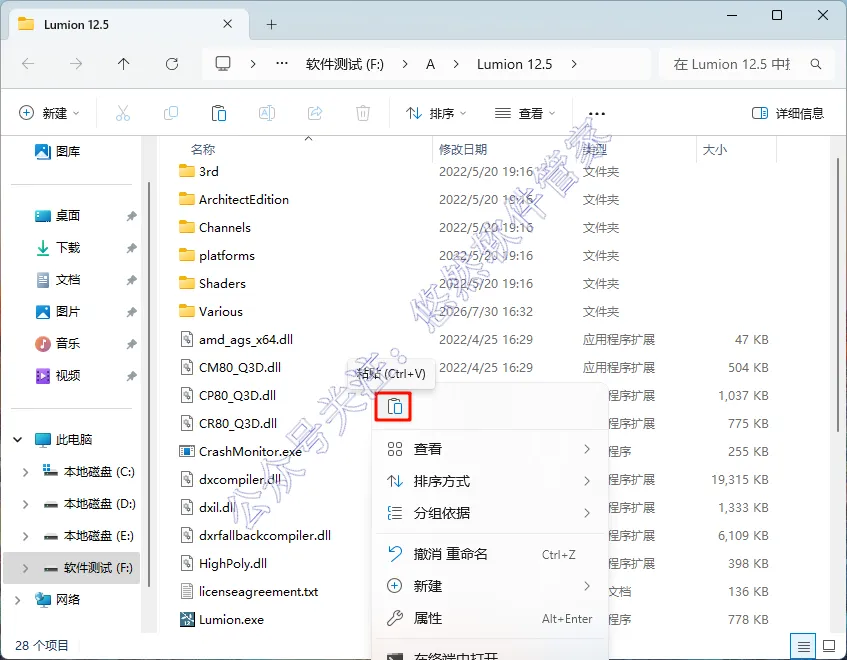Select the platforms folder
Screen dimensions: 847x660
(217, 255)
